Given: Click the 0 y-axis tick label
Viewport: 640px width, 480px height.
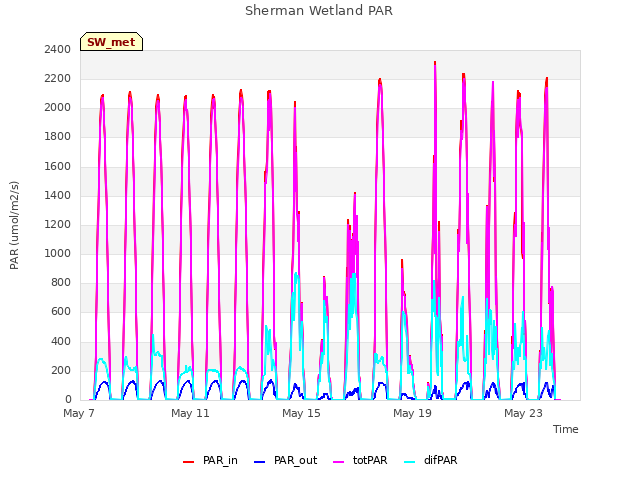Looking at the screenshot, I should [x=68, y=400].
